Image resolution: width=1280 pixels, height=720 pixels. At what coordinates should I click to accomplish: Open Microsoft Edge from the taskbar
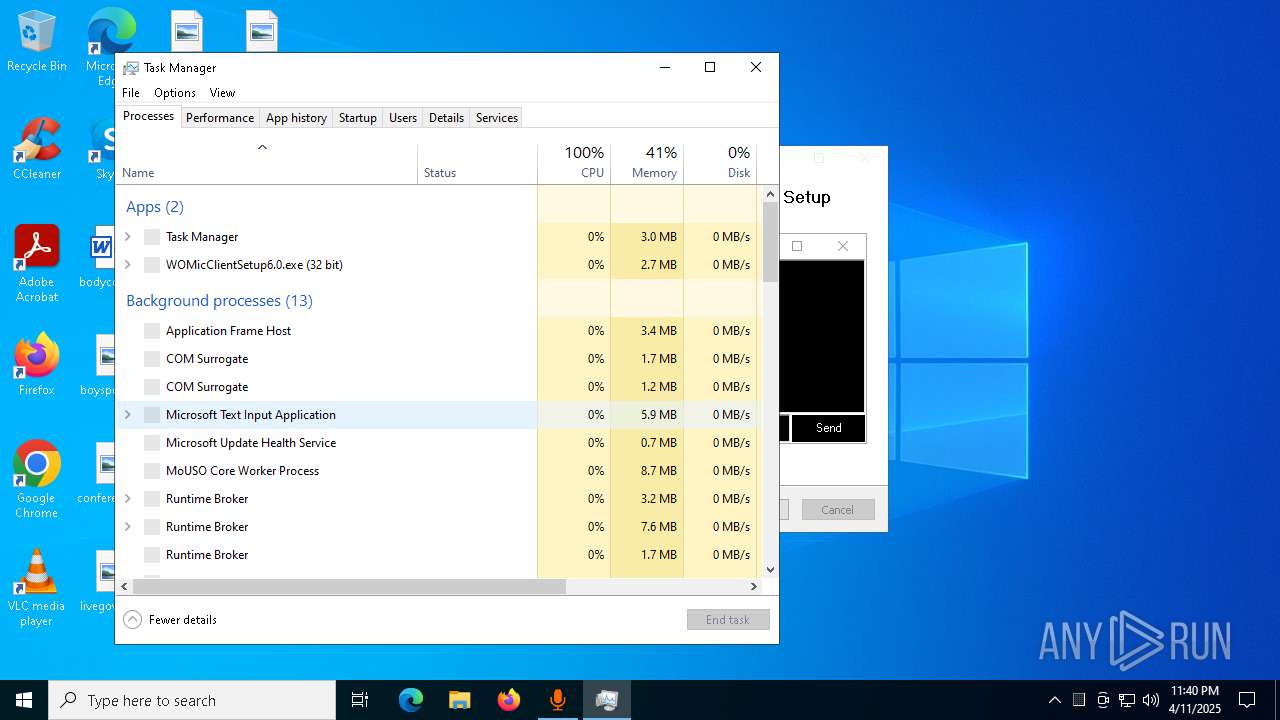(x=411, y=700)
